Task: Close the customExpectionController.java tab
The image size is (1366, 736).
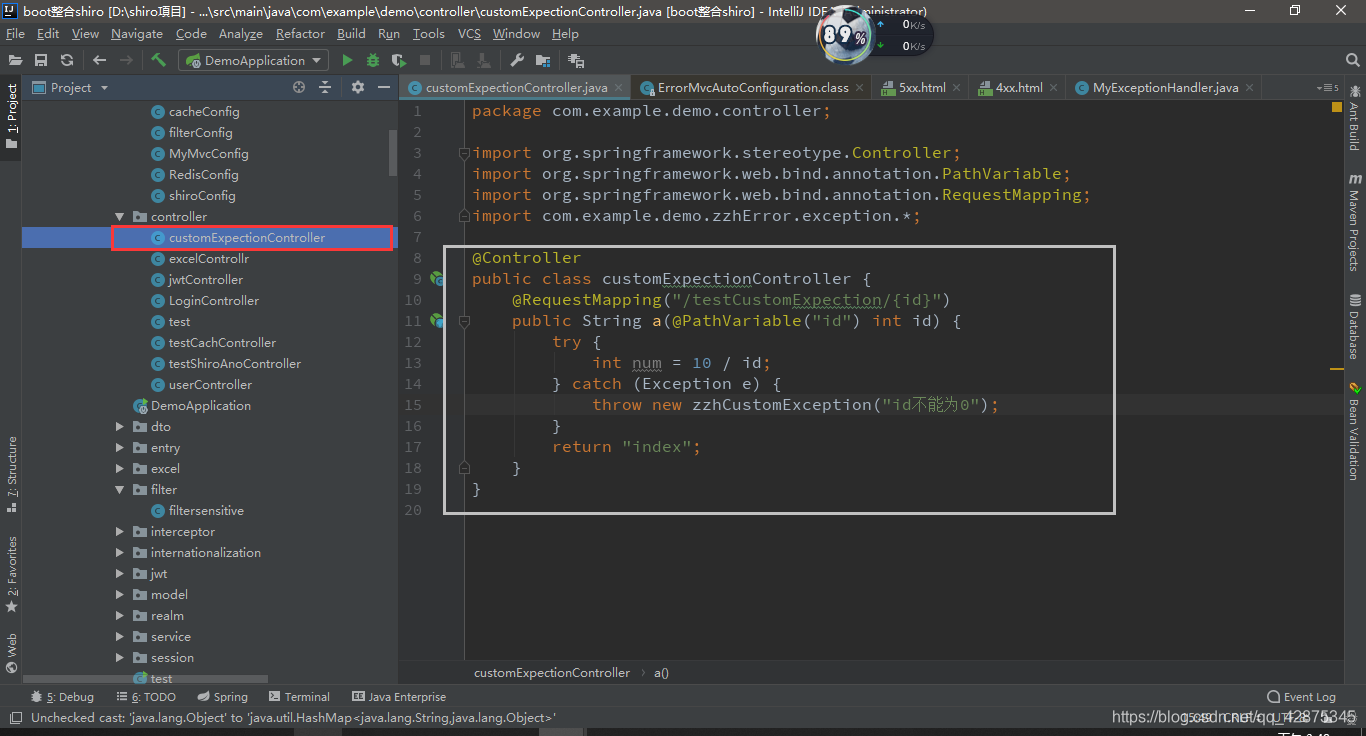Action: 620,88
